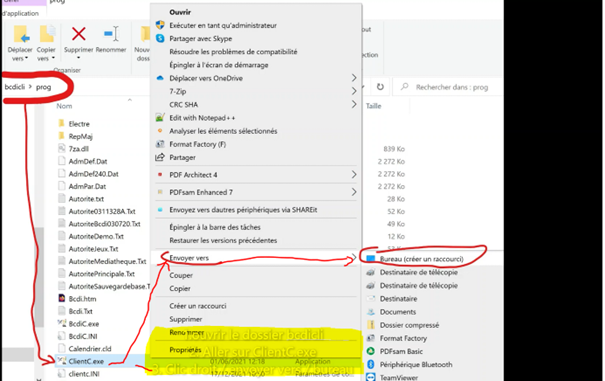Click the Taille column header

(373, 106)
